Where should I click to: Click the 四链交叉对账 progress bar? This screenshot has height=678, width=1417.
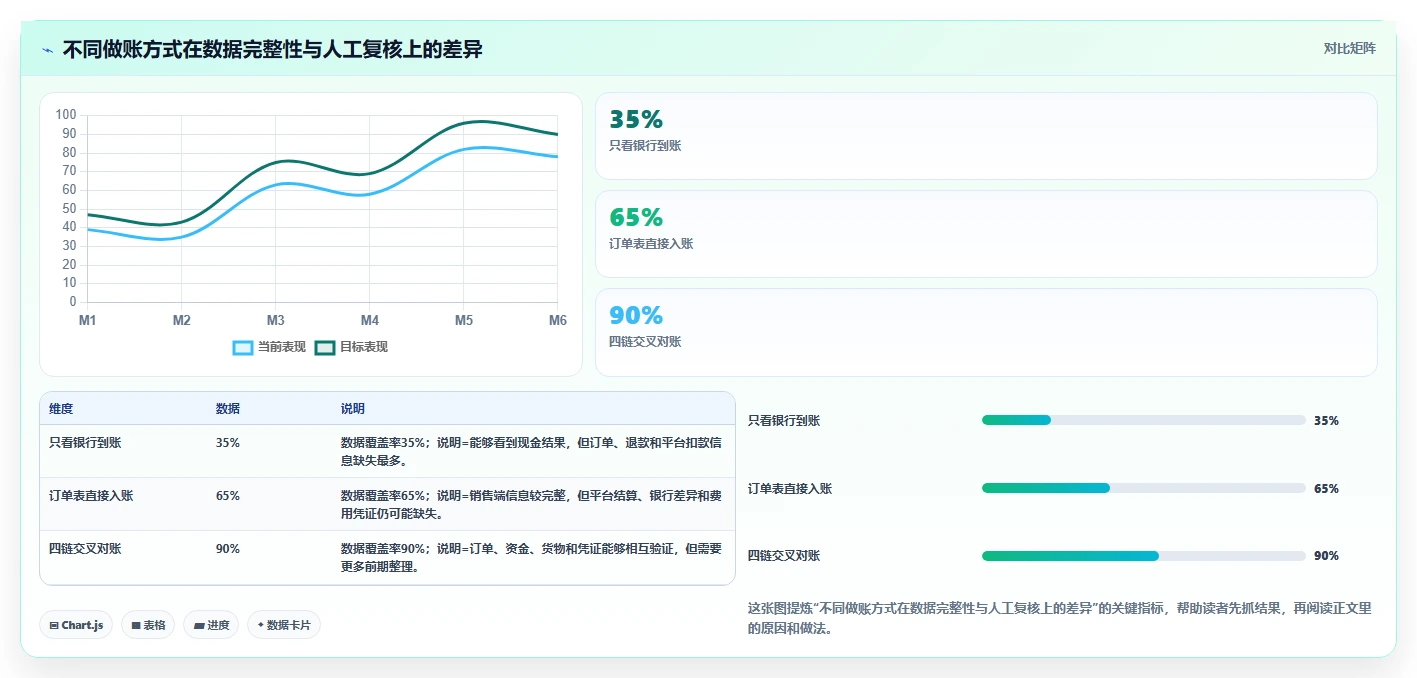(x=1144, y=556)
